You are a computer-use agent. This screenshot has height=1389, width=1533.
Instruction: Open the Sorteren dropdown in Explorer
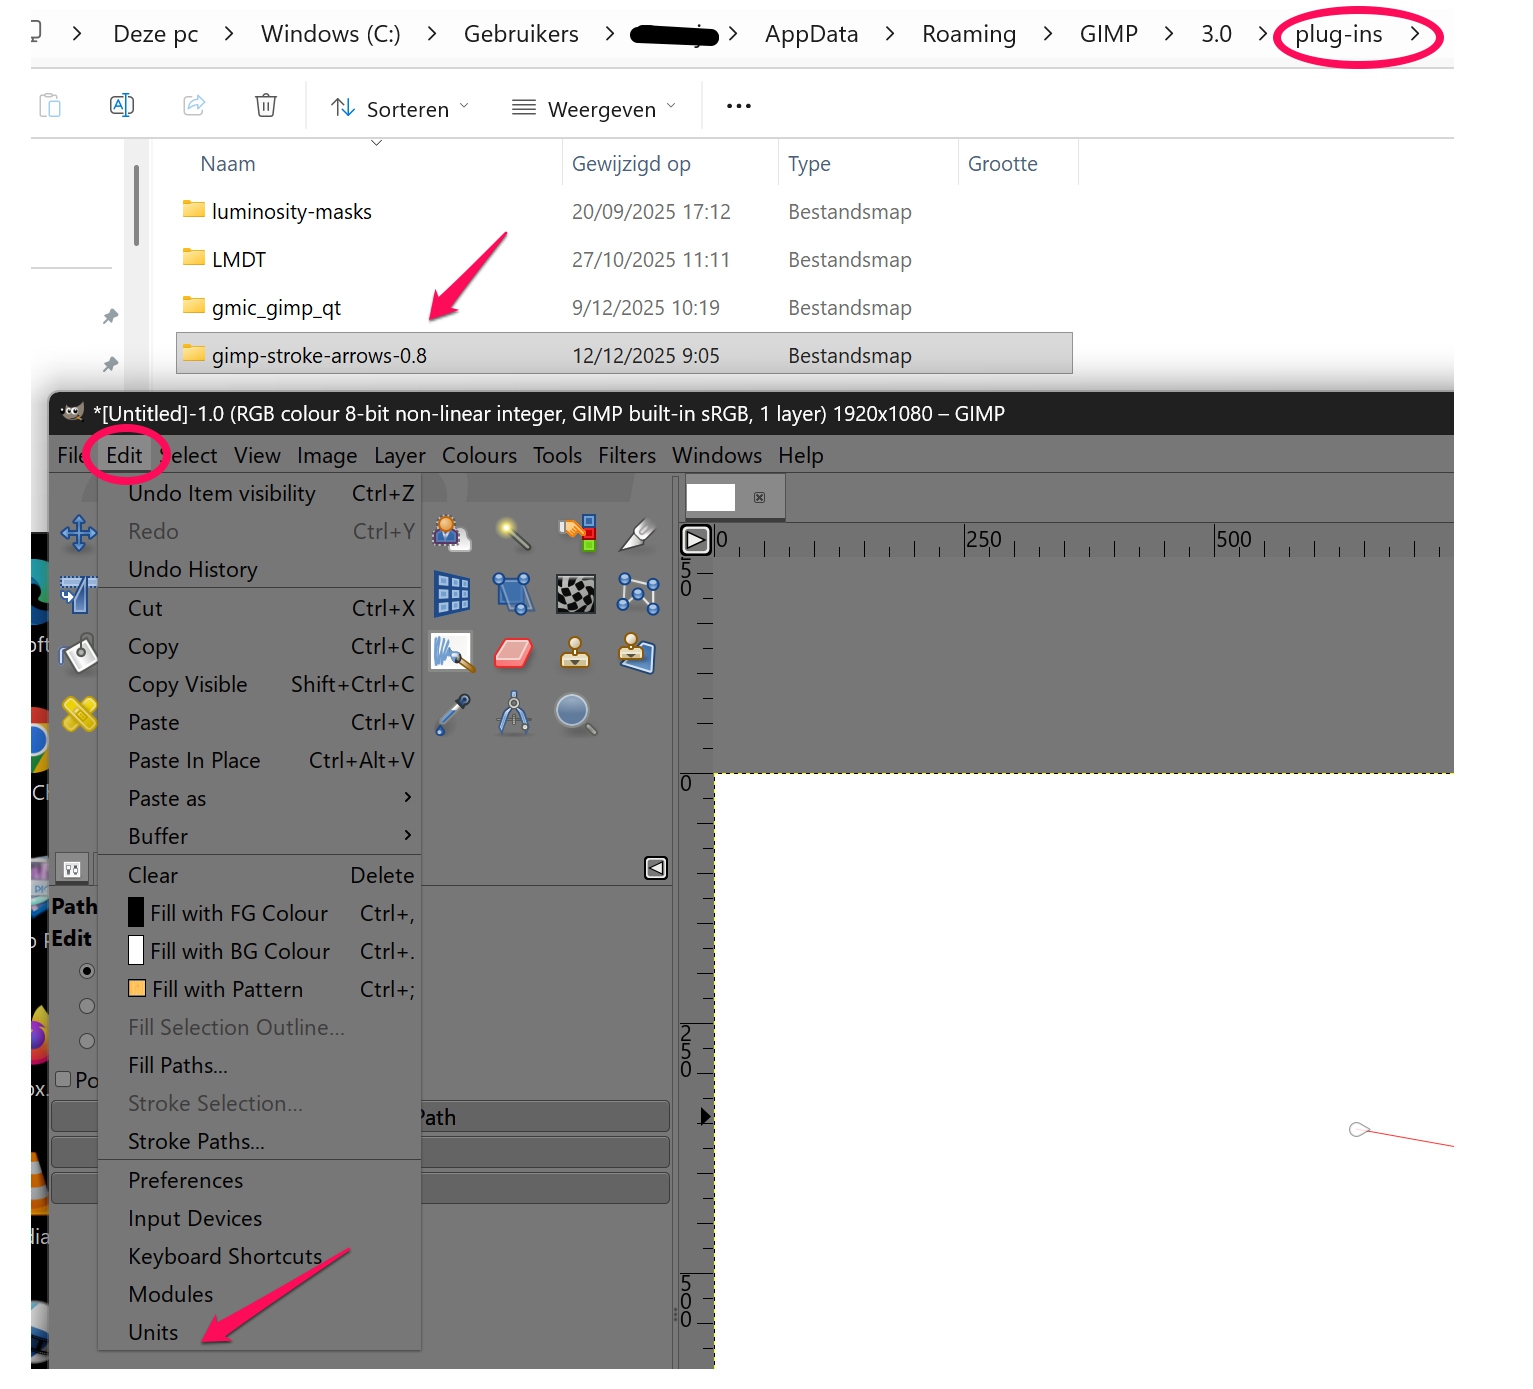(400, 108)
